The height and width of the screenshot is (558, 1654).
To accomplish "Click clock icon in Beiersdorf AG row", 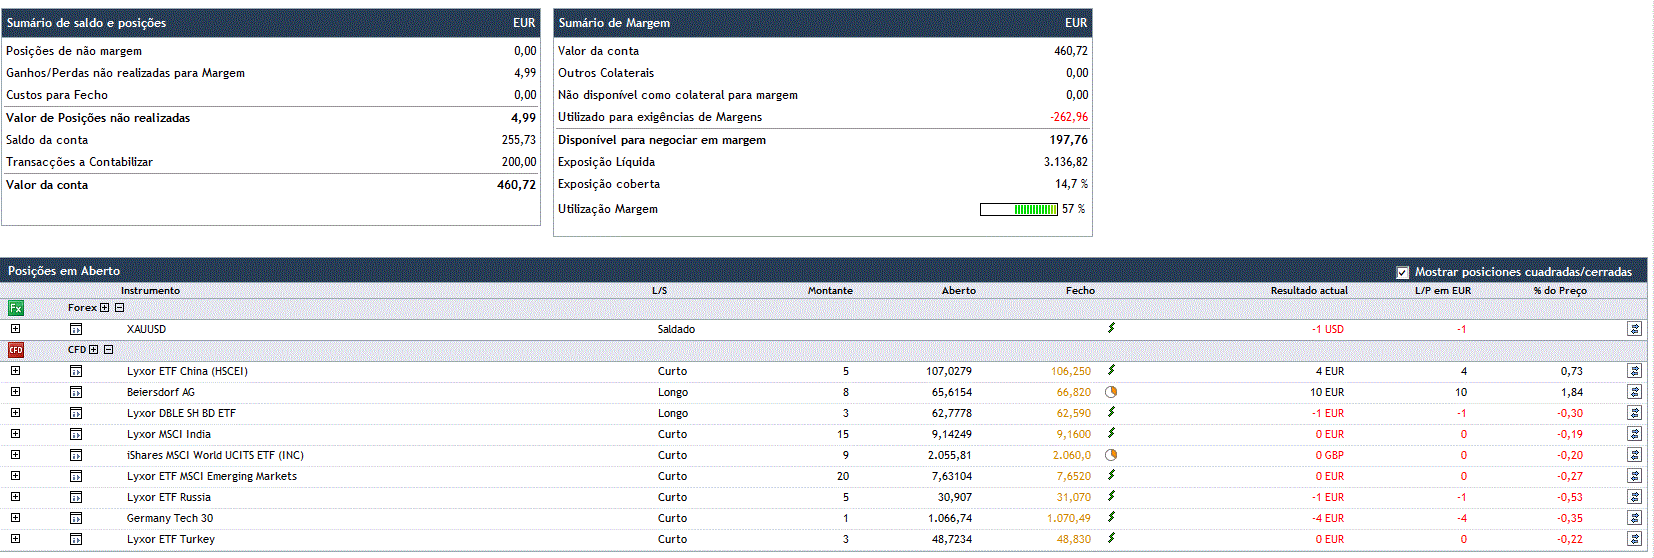I will (x=1111, y=392).
